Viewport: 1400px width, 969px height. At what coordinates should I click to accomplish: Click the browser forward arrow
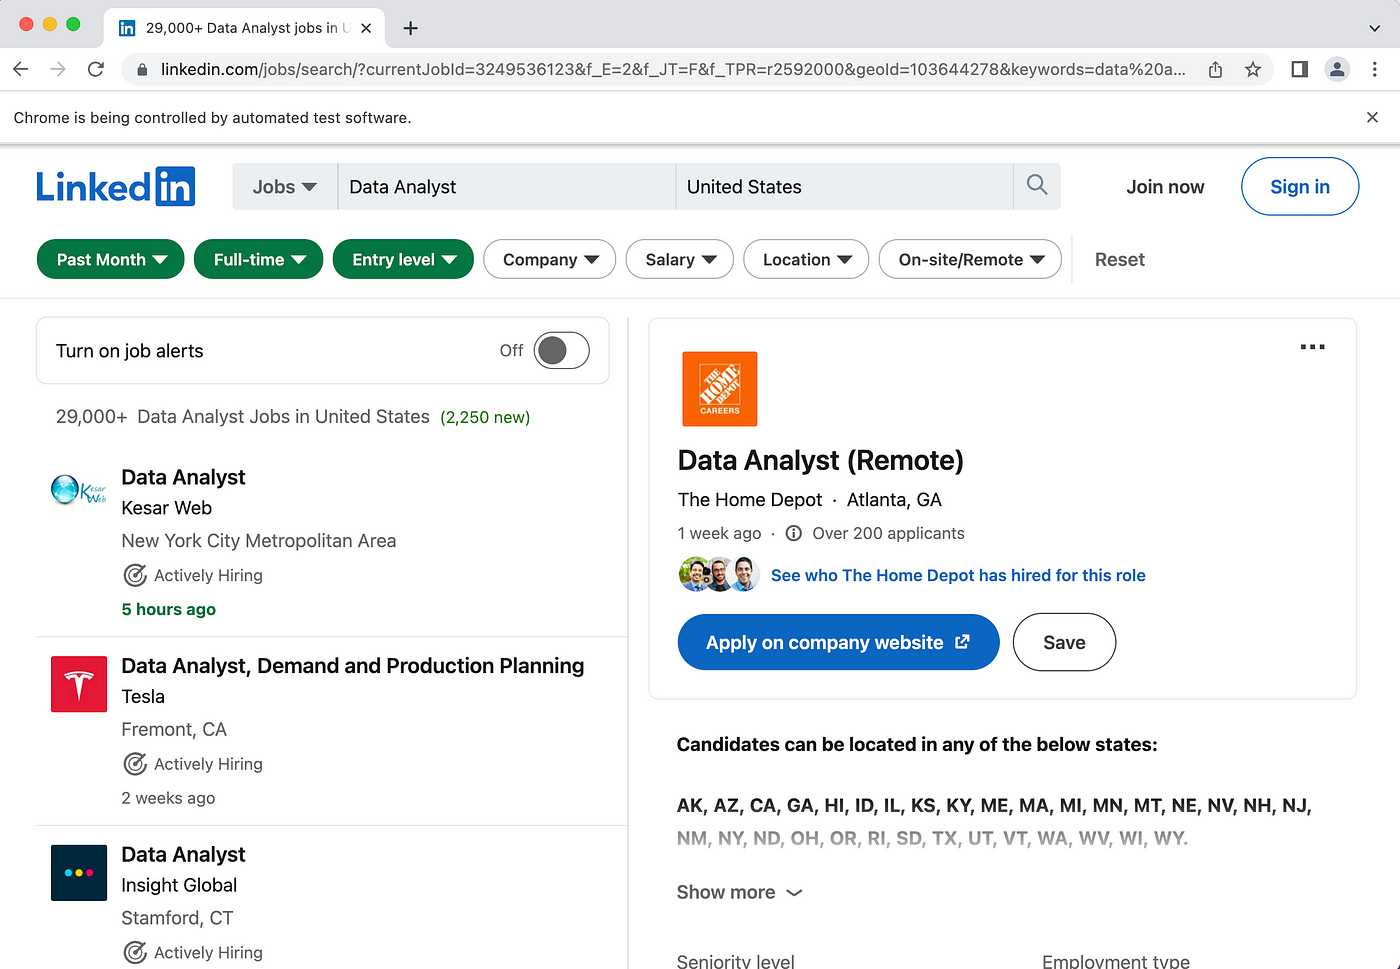click(x=58, y=69)
